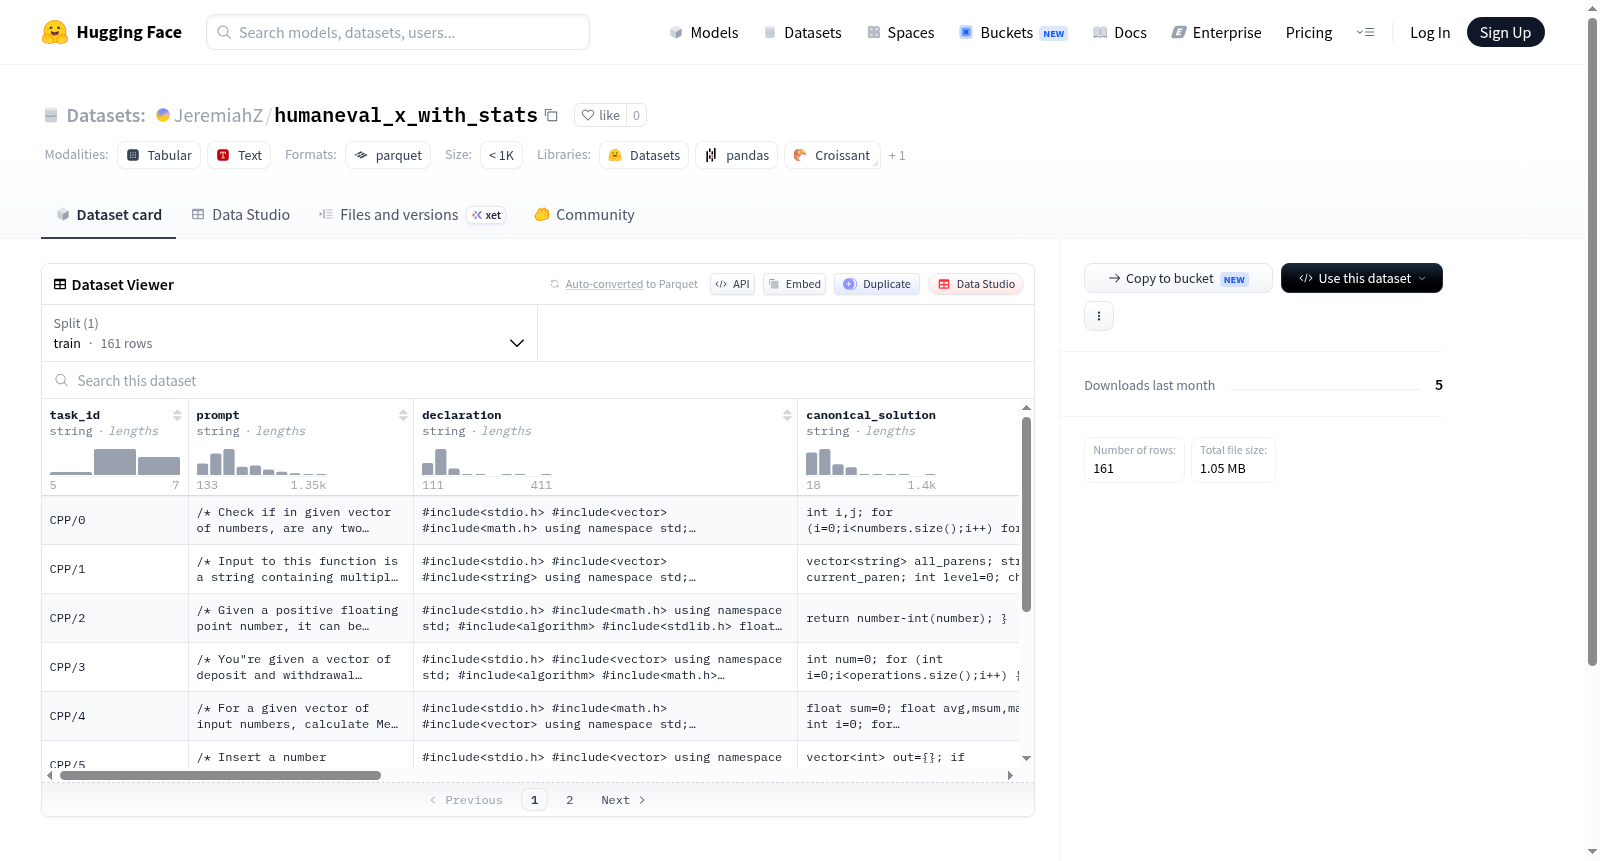
Task: Click the search magnifier in dataset search
Action: [x=62, y=380]
